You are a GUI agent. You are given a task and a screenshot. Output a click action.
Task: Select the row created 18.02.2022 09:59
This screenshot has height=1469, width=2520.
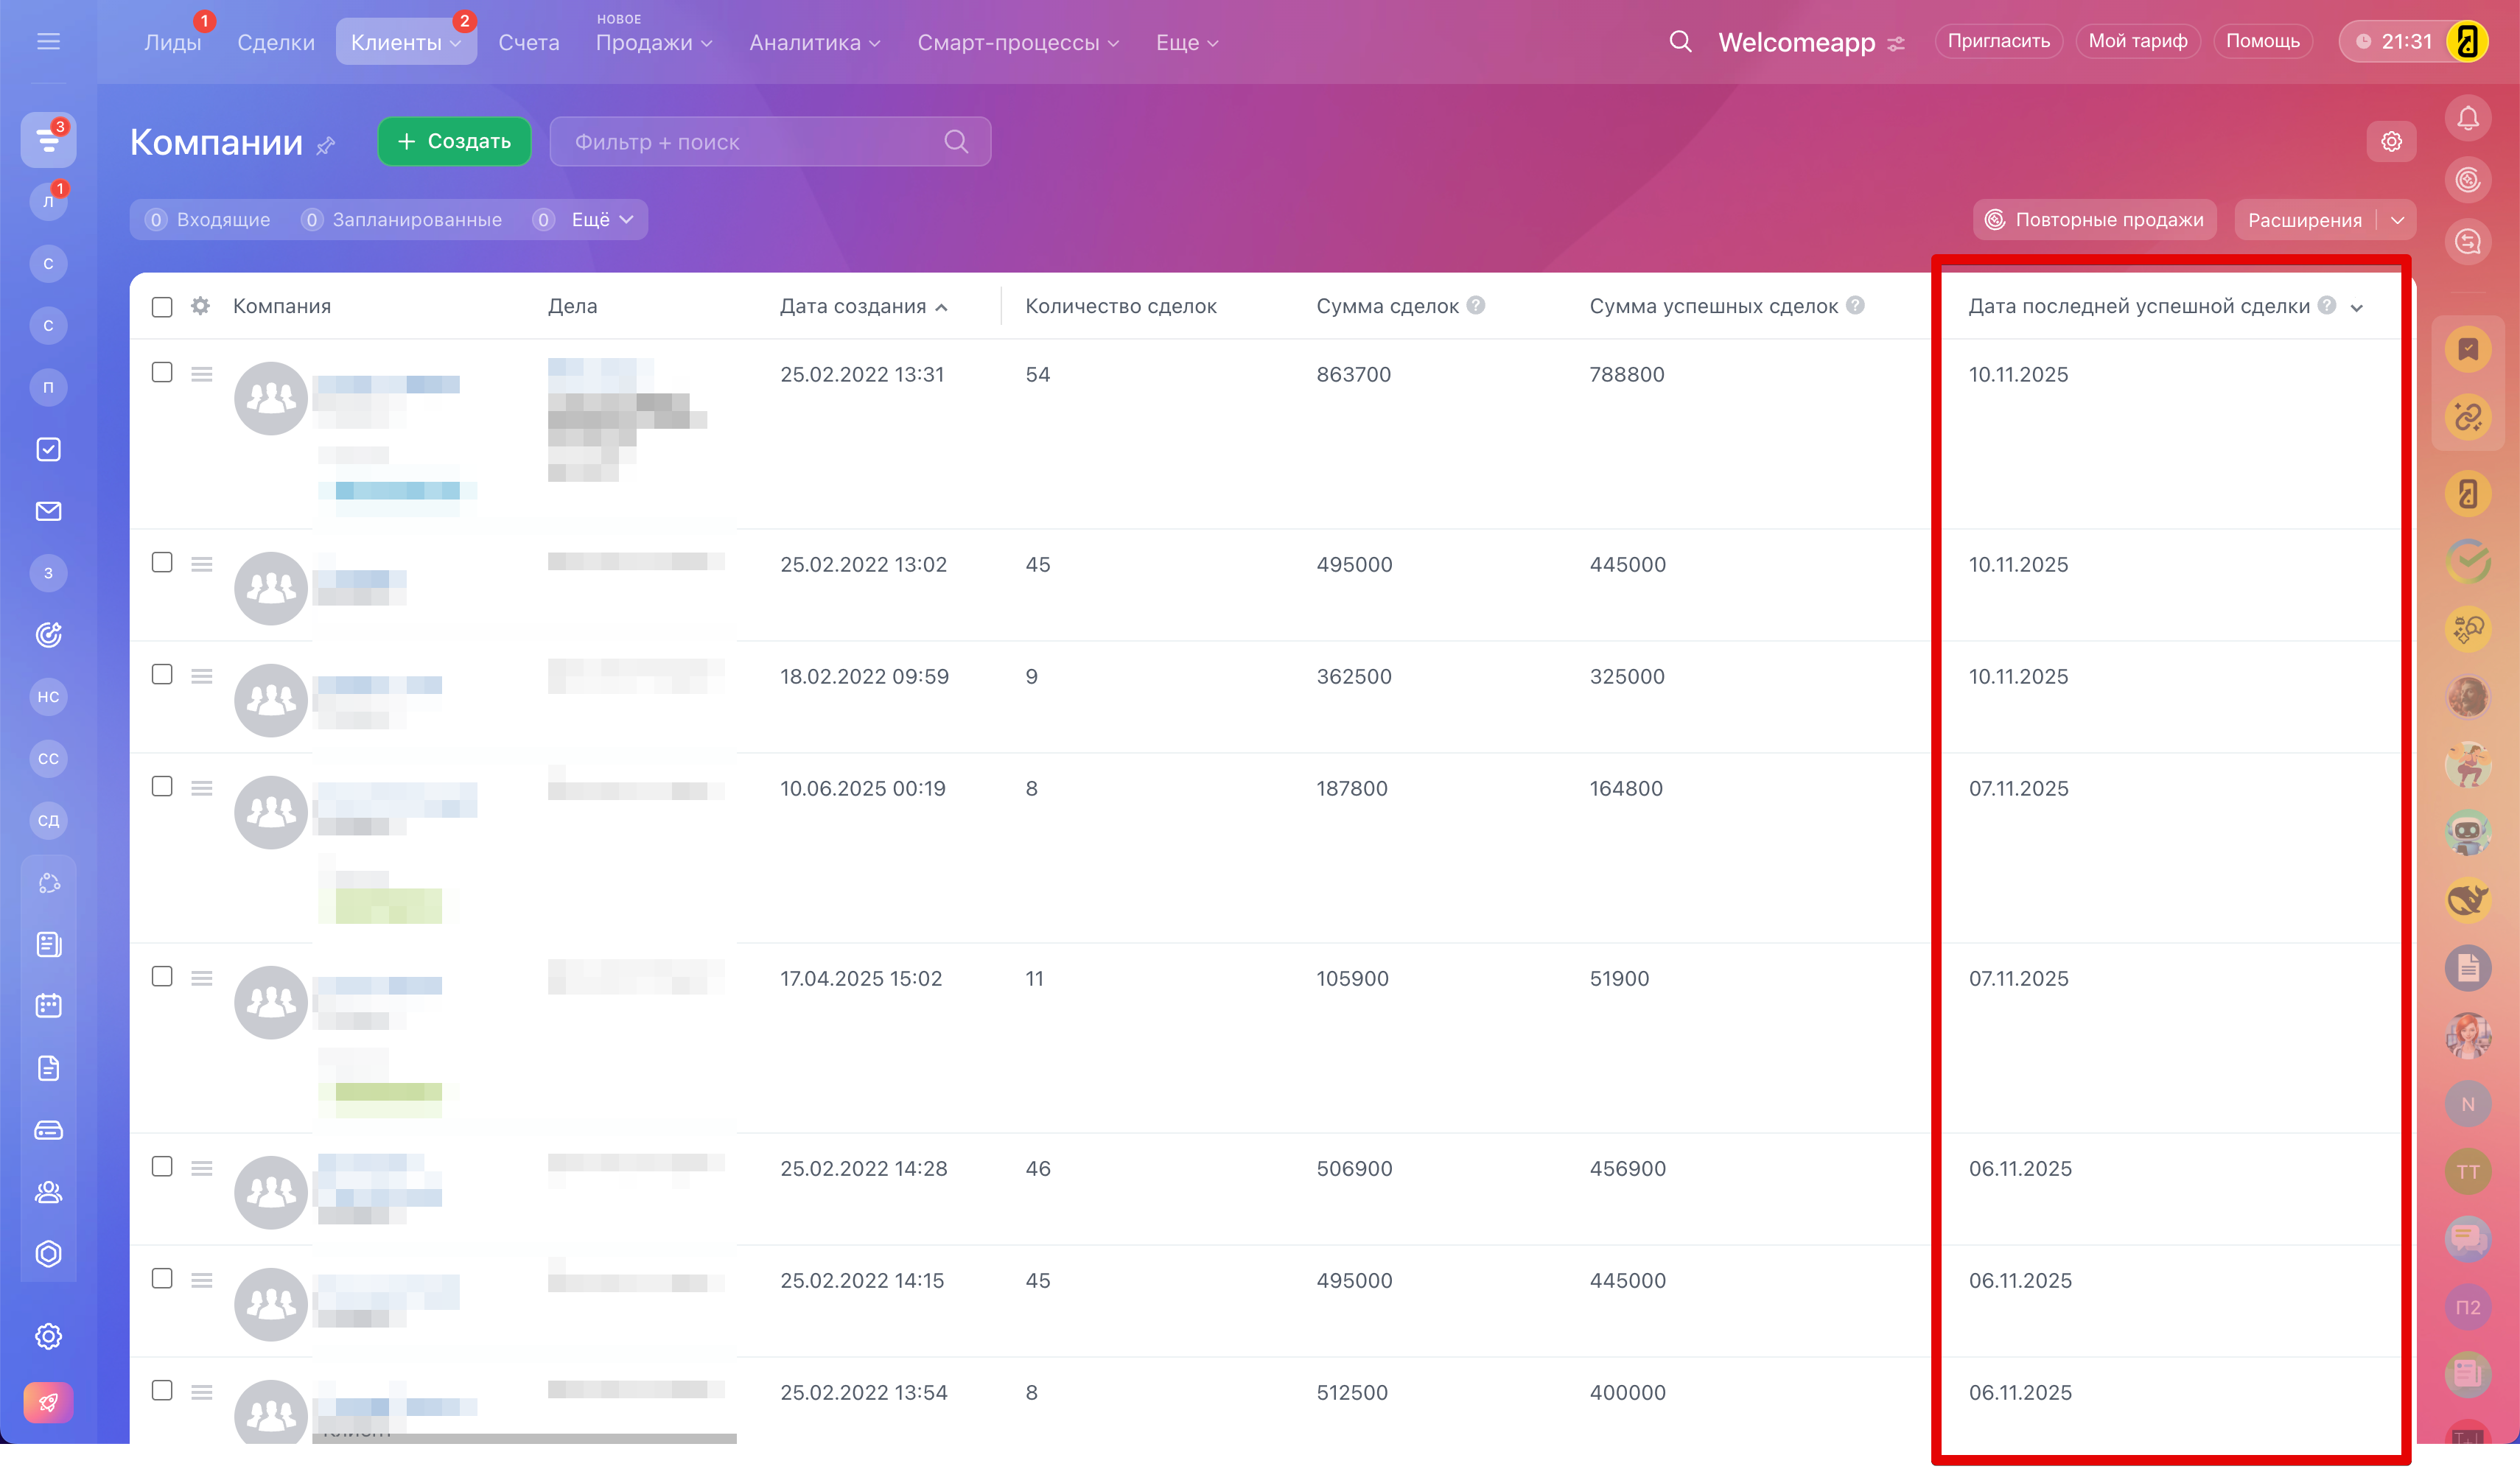pyautogui.click(x=162, y=674)
